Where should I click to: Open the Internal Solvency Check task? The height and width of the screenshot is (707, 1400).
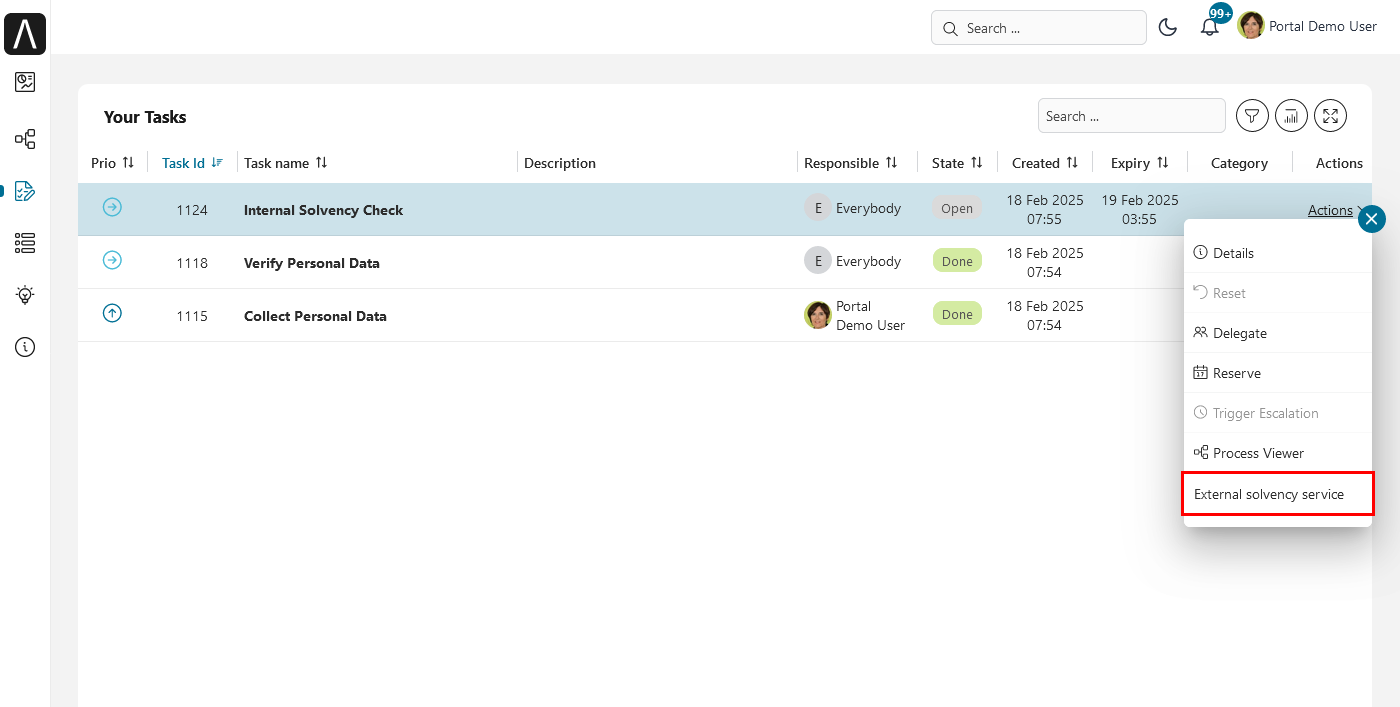(x=323, y=210)
